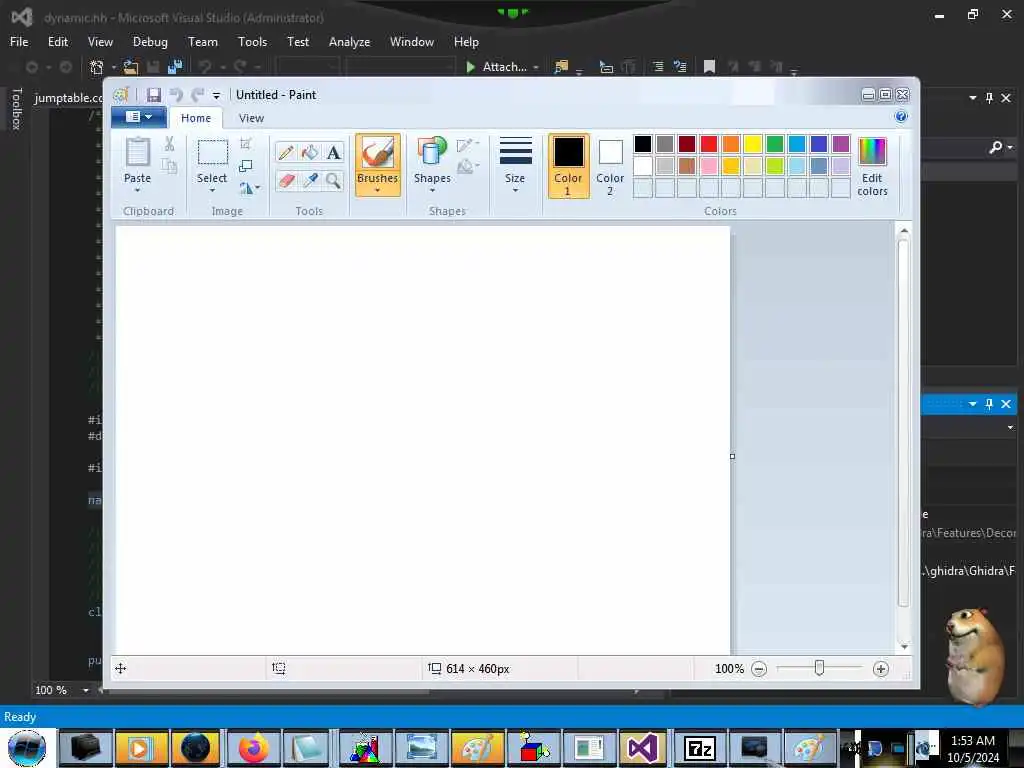
Task: Open Firefox from the taskbar
Action: (x=253, y=748)
